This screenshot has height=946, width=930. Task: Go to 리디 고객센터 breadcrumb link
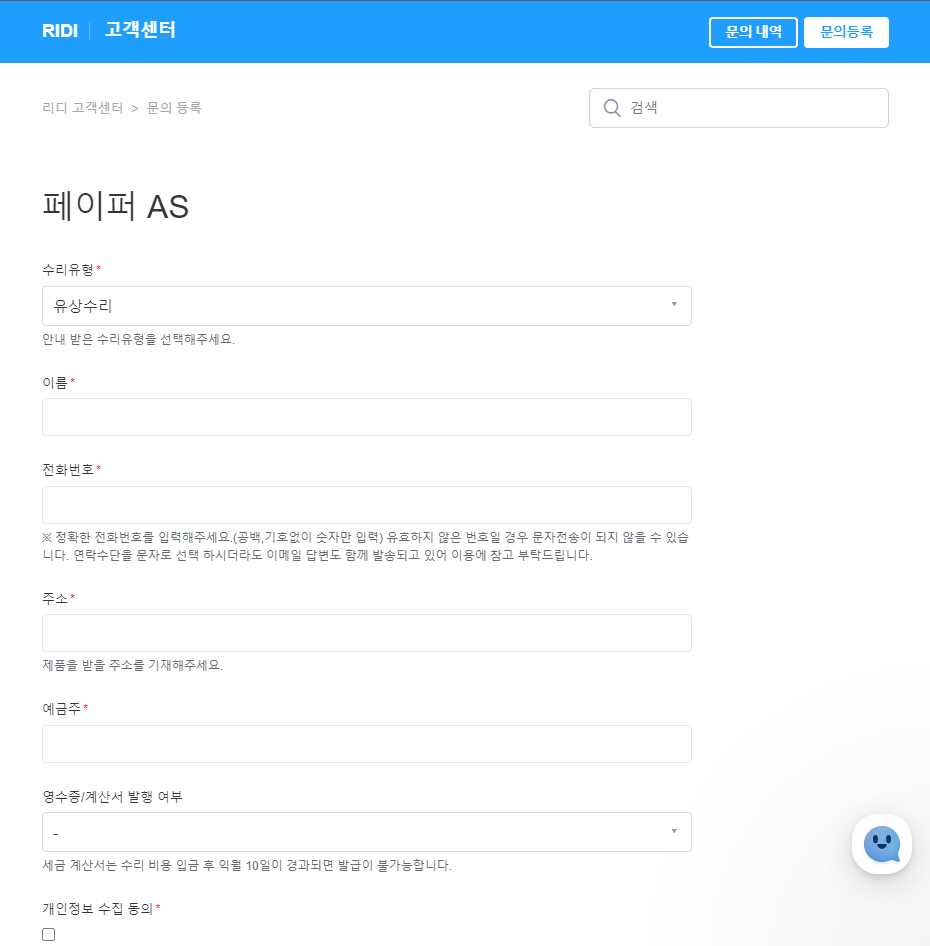pyautogui.click(x=83, y=108)
